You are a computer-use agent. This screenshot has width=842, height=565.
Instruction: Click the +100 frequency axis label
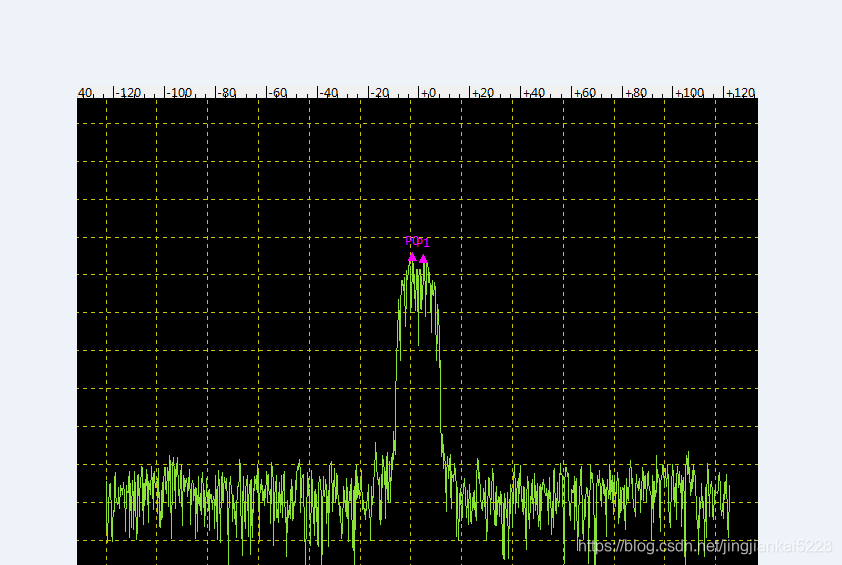689,93
